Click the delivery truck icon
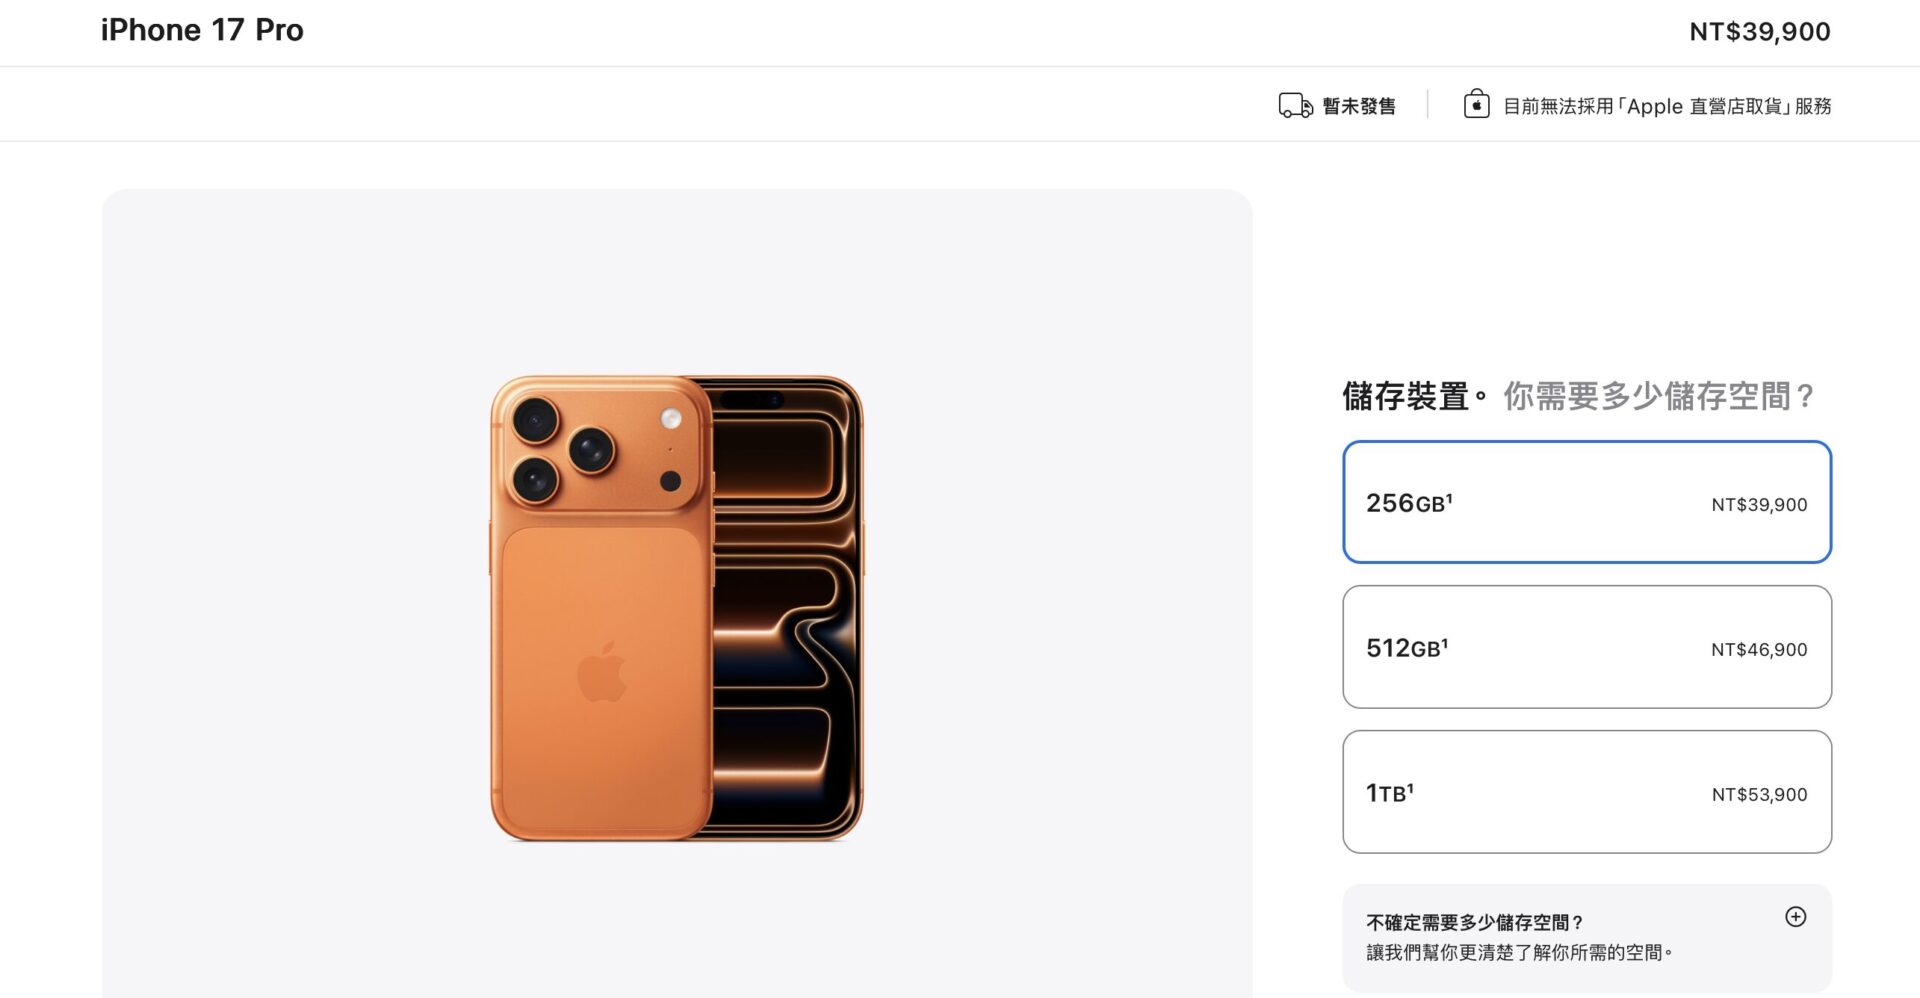This screenshot has height=998, width=1920. (x=1295, y=106)
